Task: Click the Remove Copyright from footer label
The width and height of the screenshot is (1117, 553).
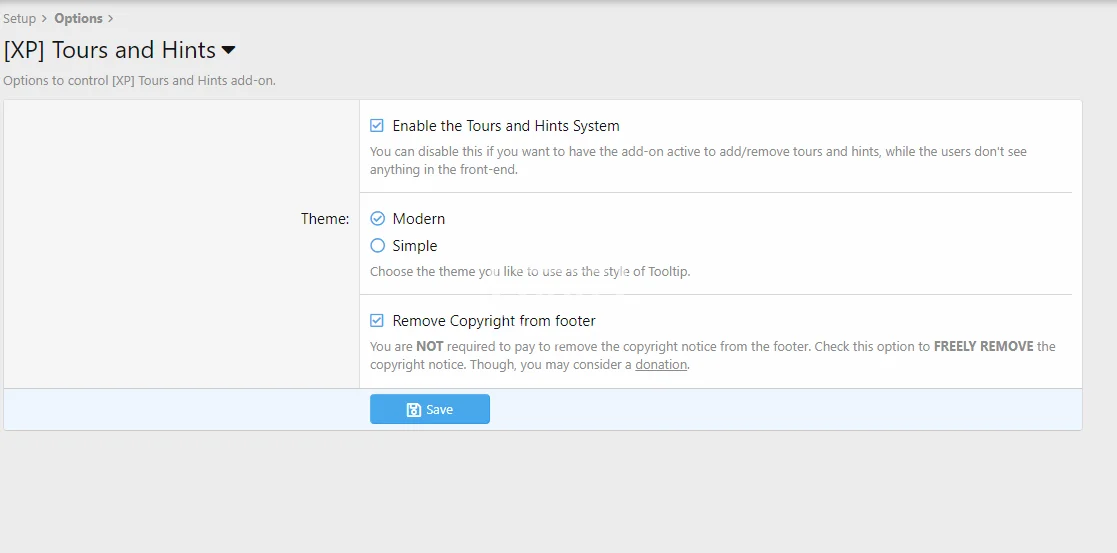Action: coord(493,321)
